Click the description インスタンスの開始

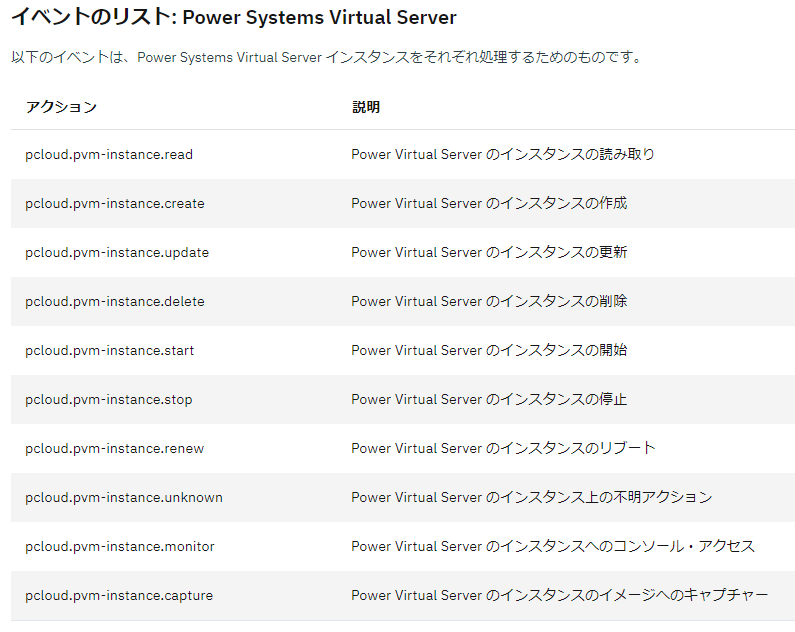pos(489,350)
